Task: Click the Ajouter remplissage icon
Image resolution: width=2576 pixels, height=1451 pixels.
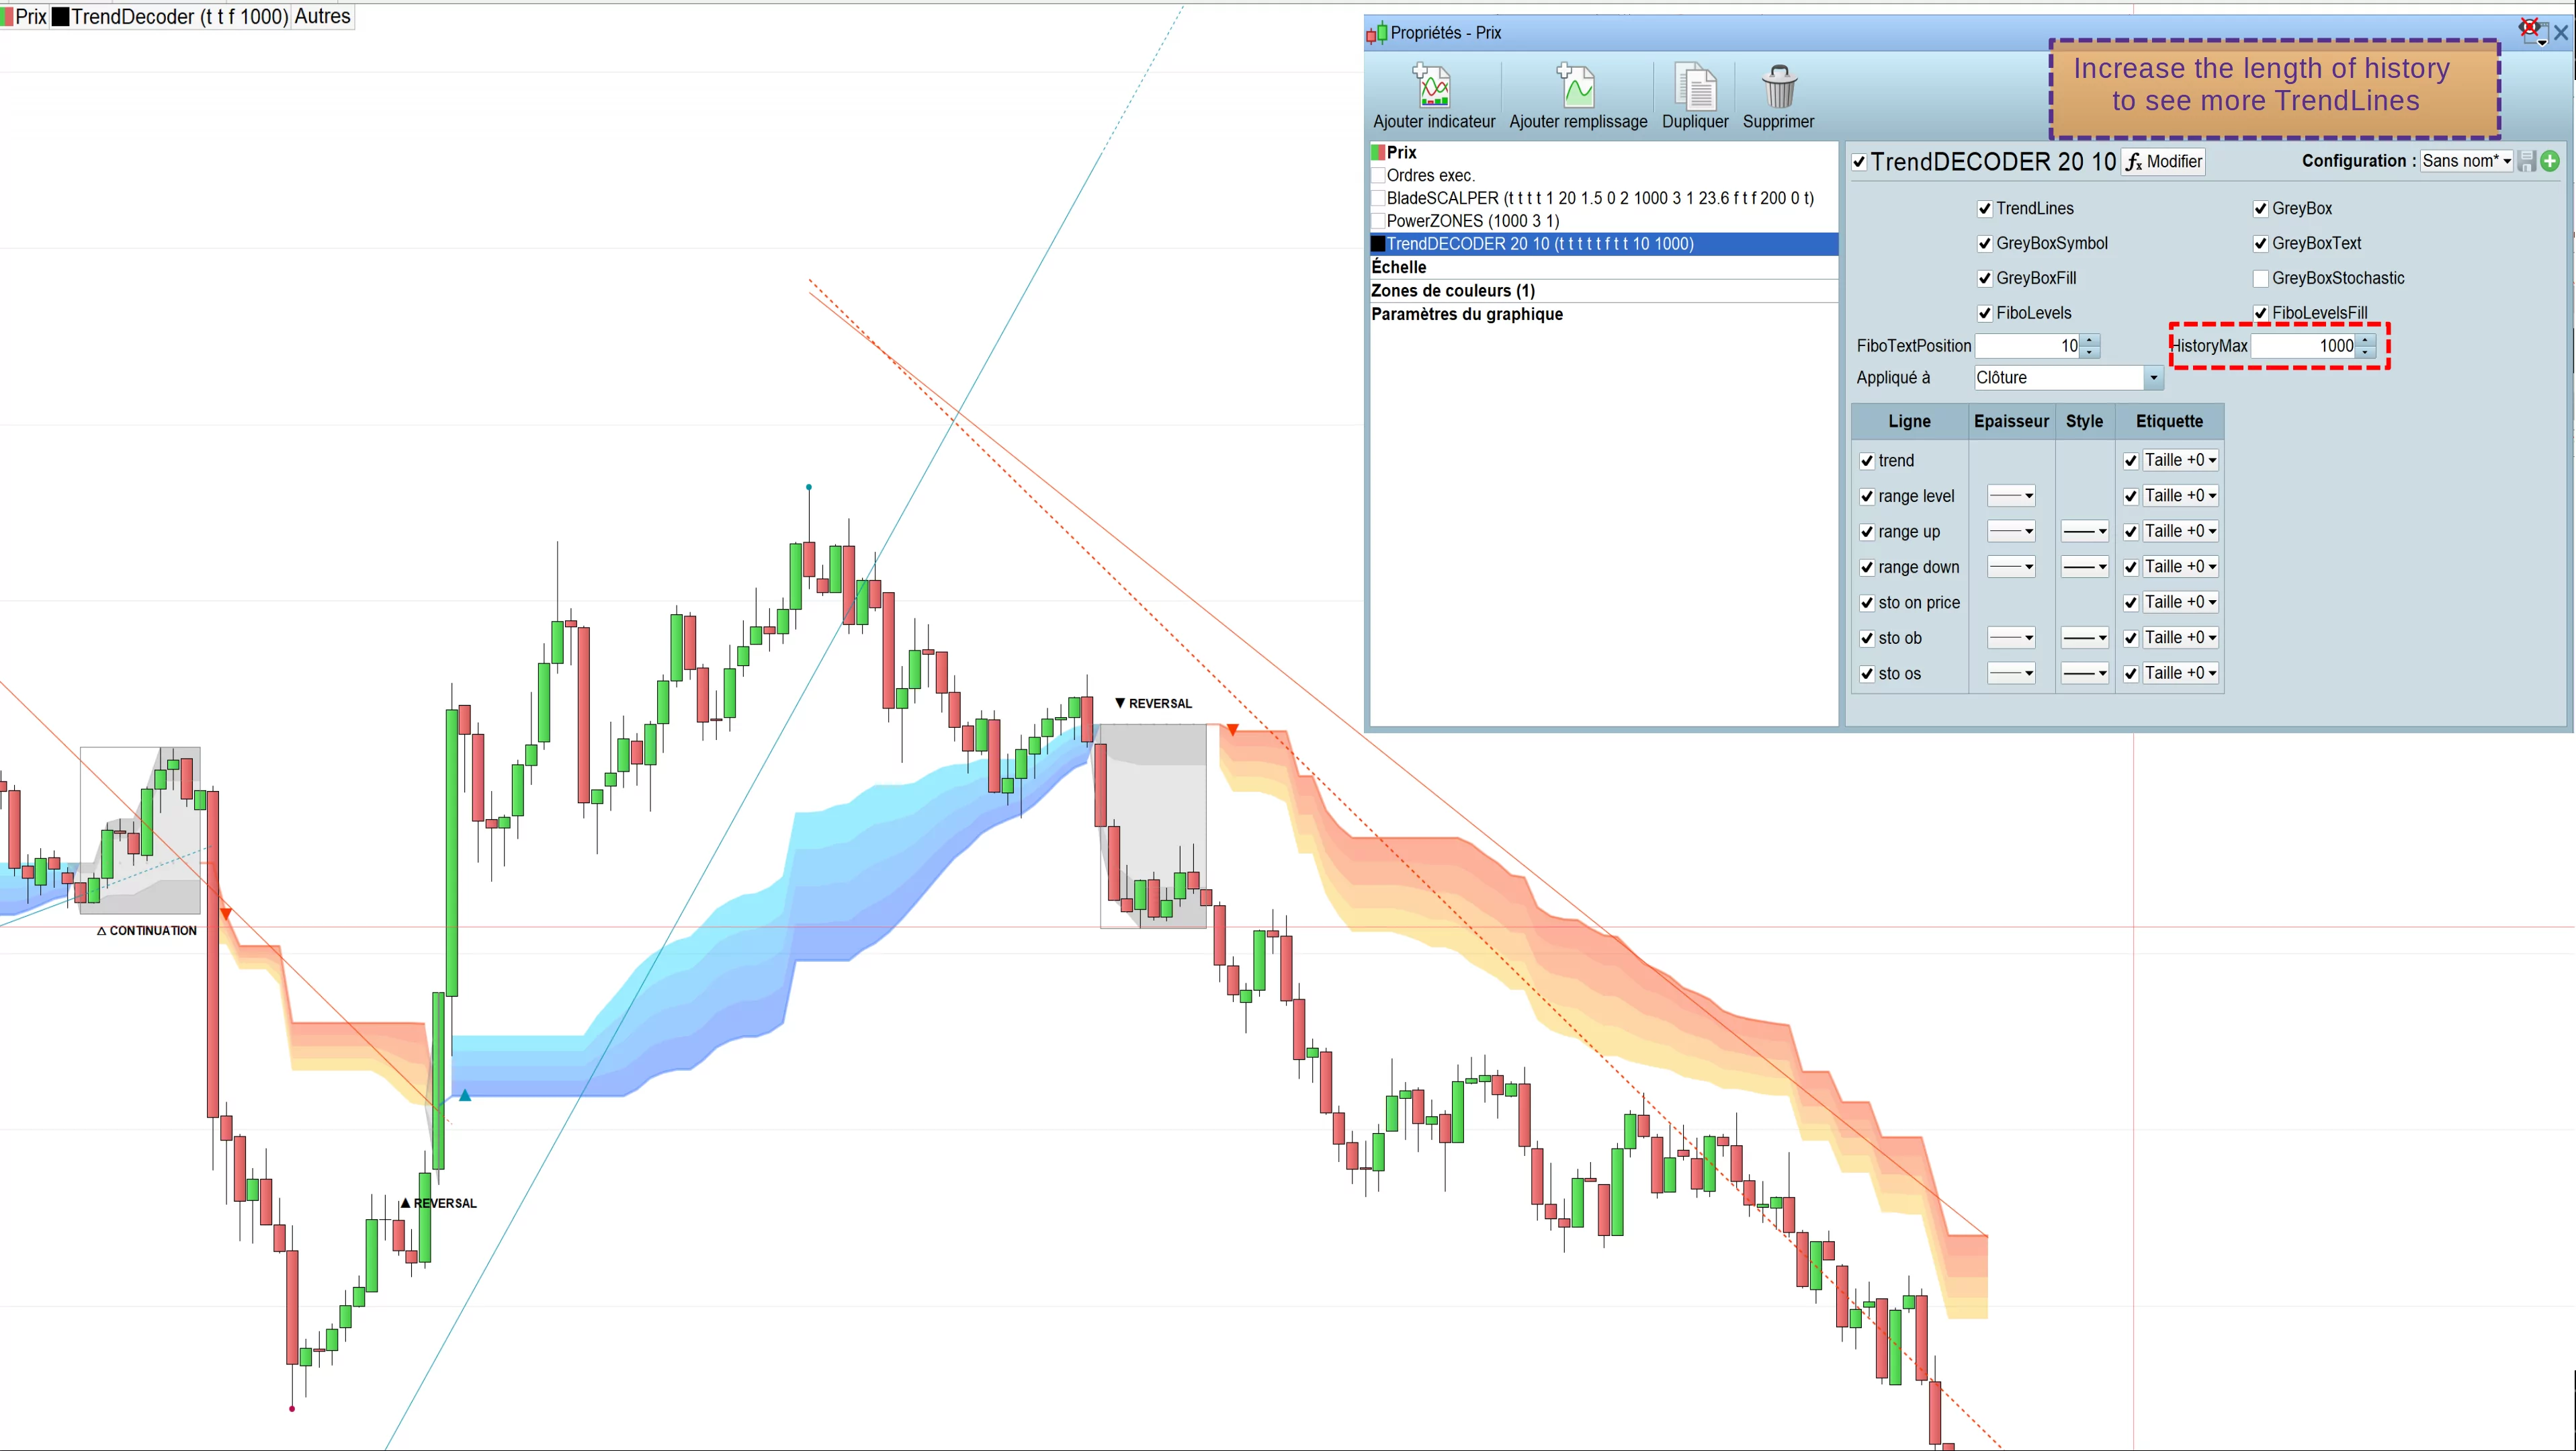Action: pos(1576,87)
